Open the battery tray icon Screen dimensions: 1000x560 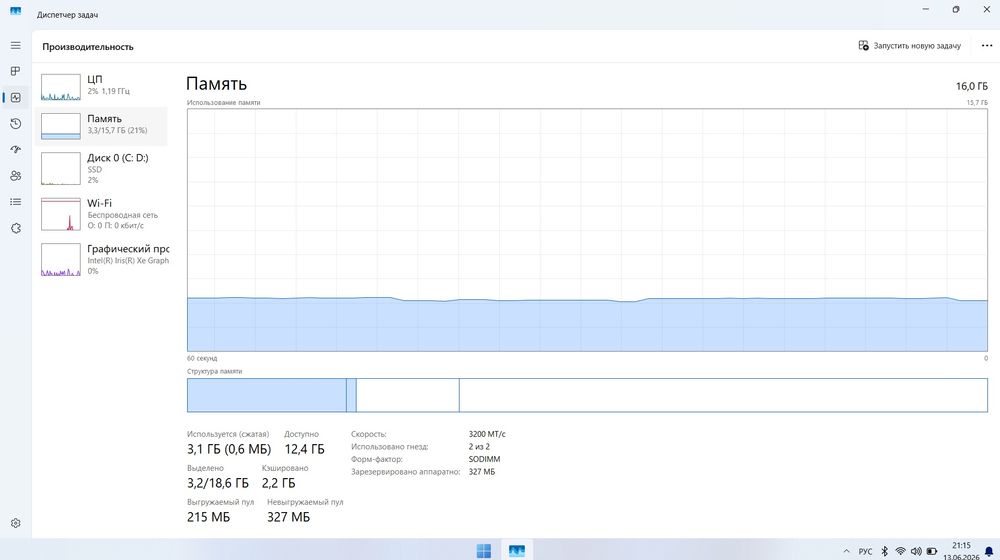click(932, 551)
